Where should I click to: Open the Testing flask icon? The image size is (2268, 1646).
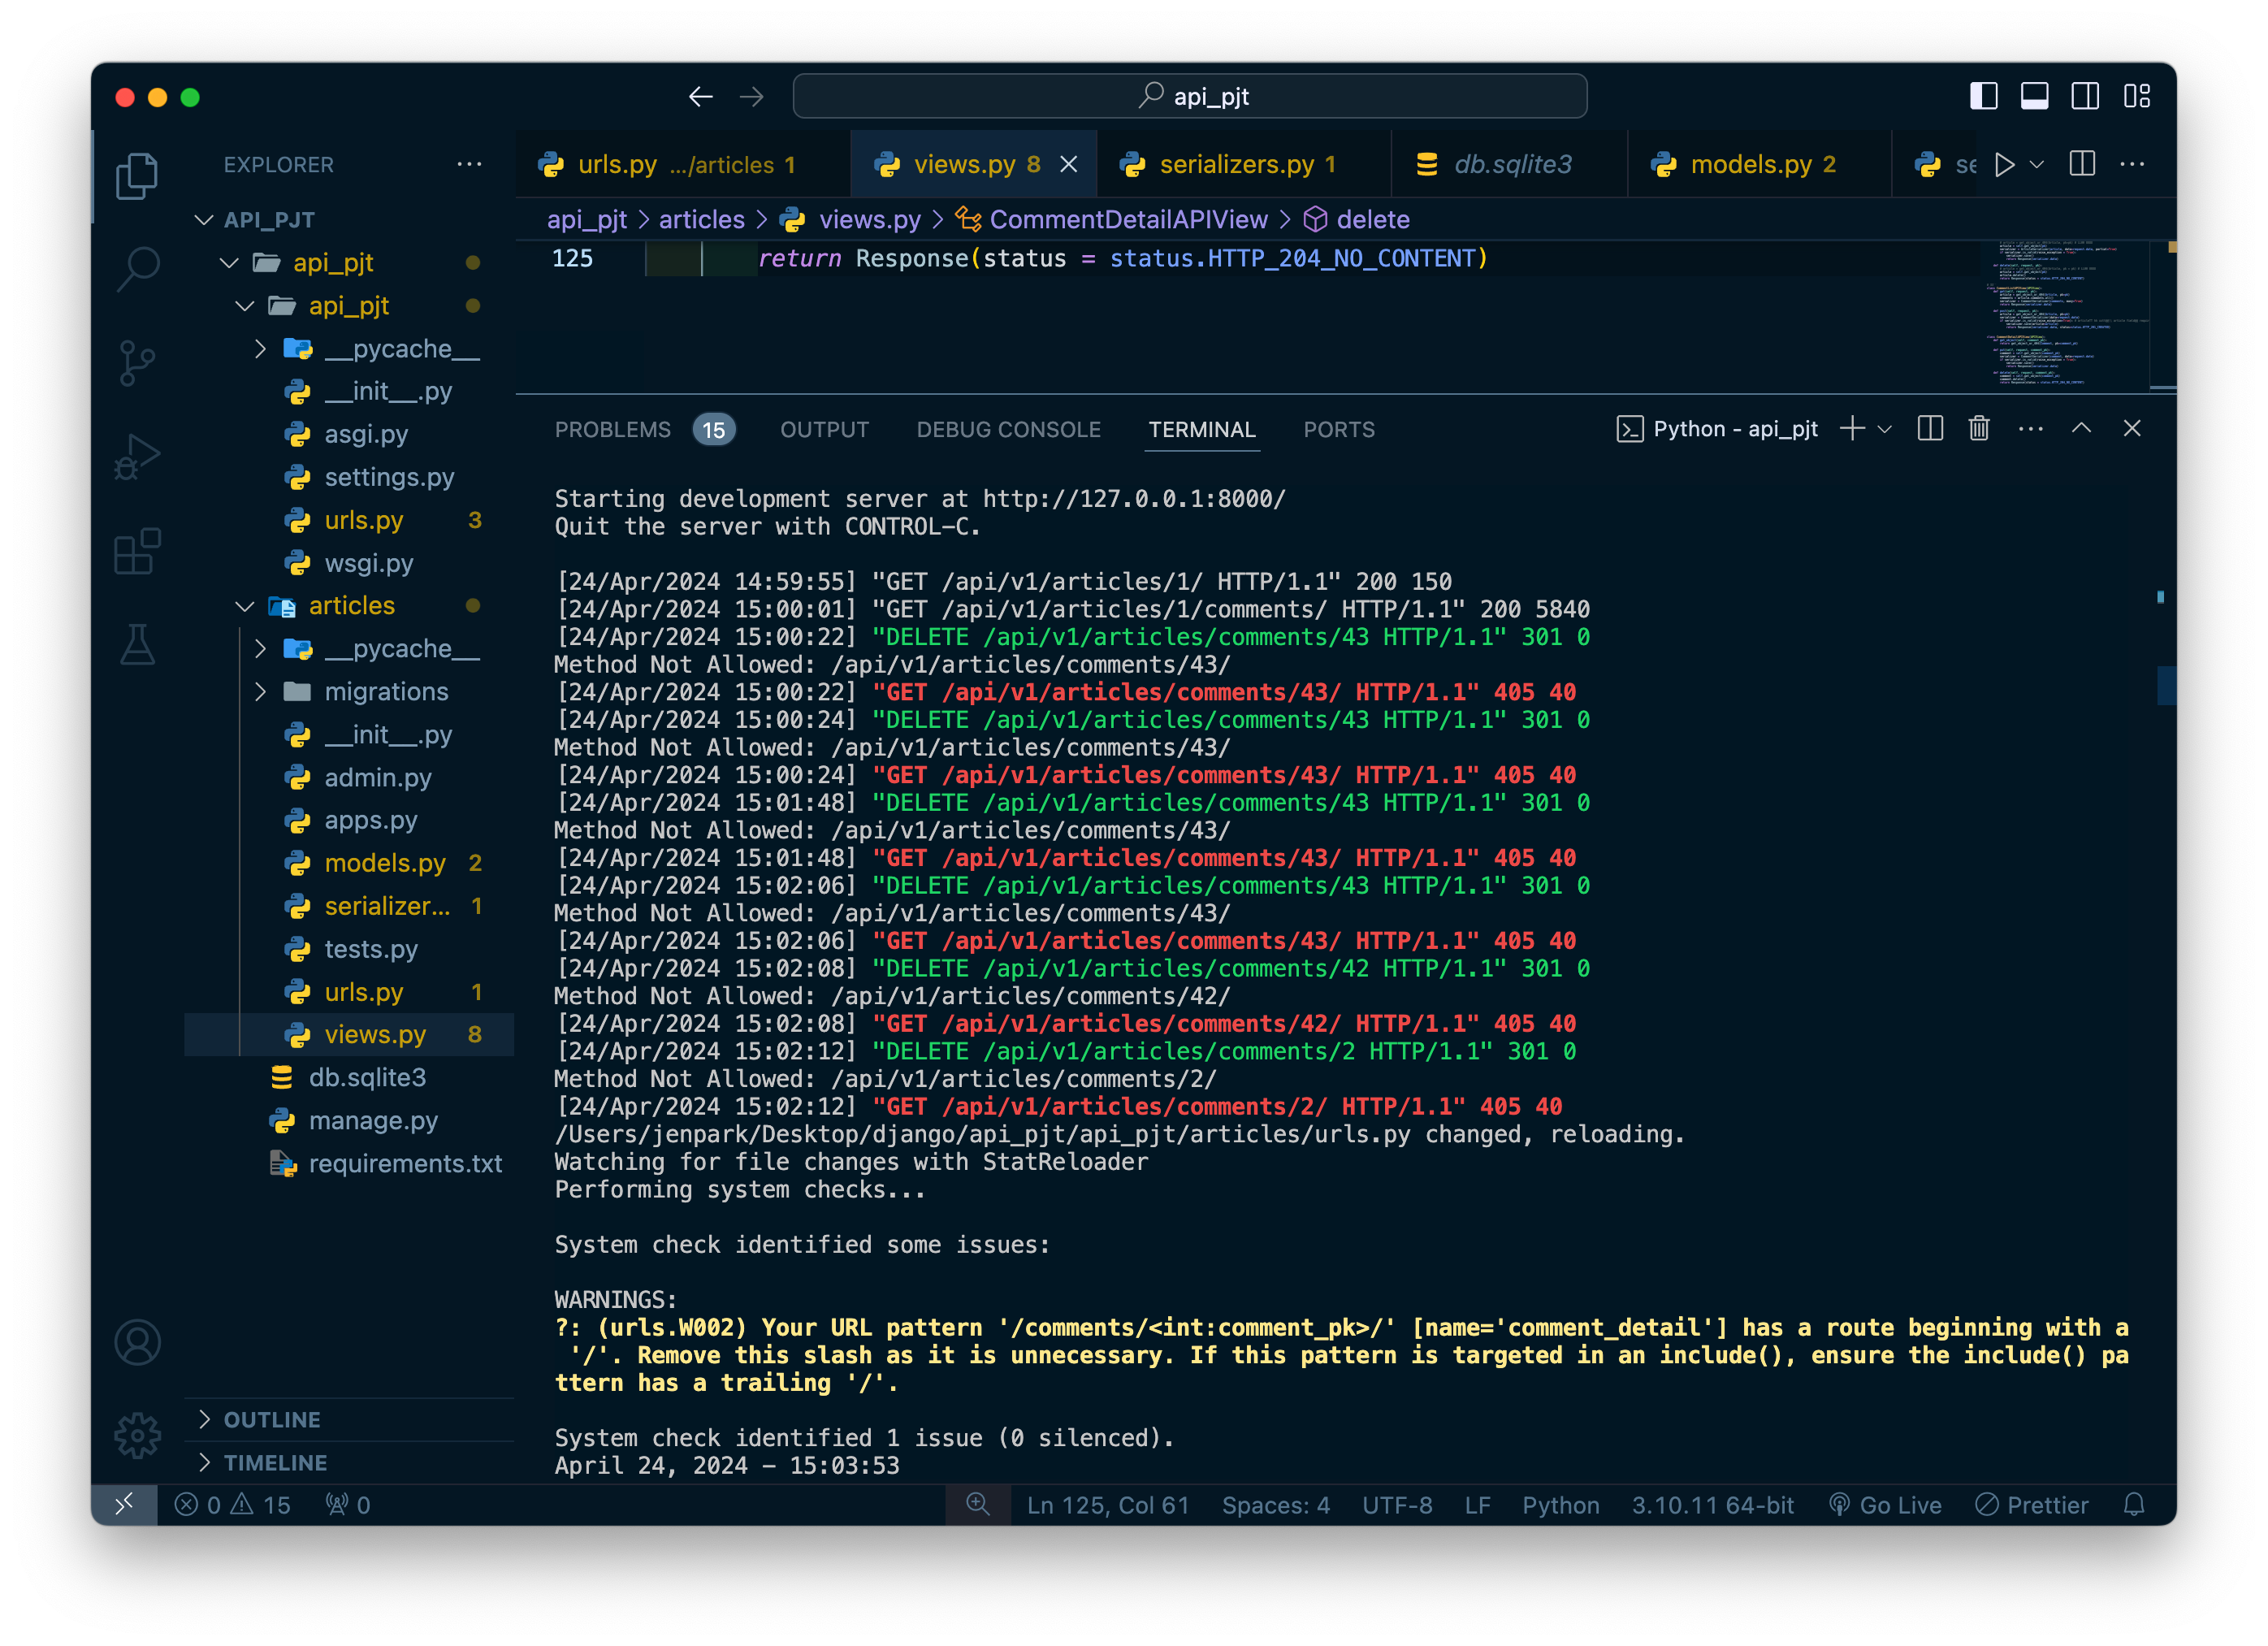[x=137, y=645]
